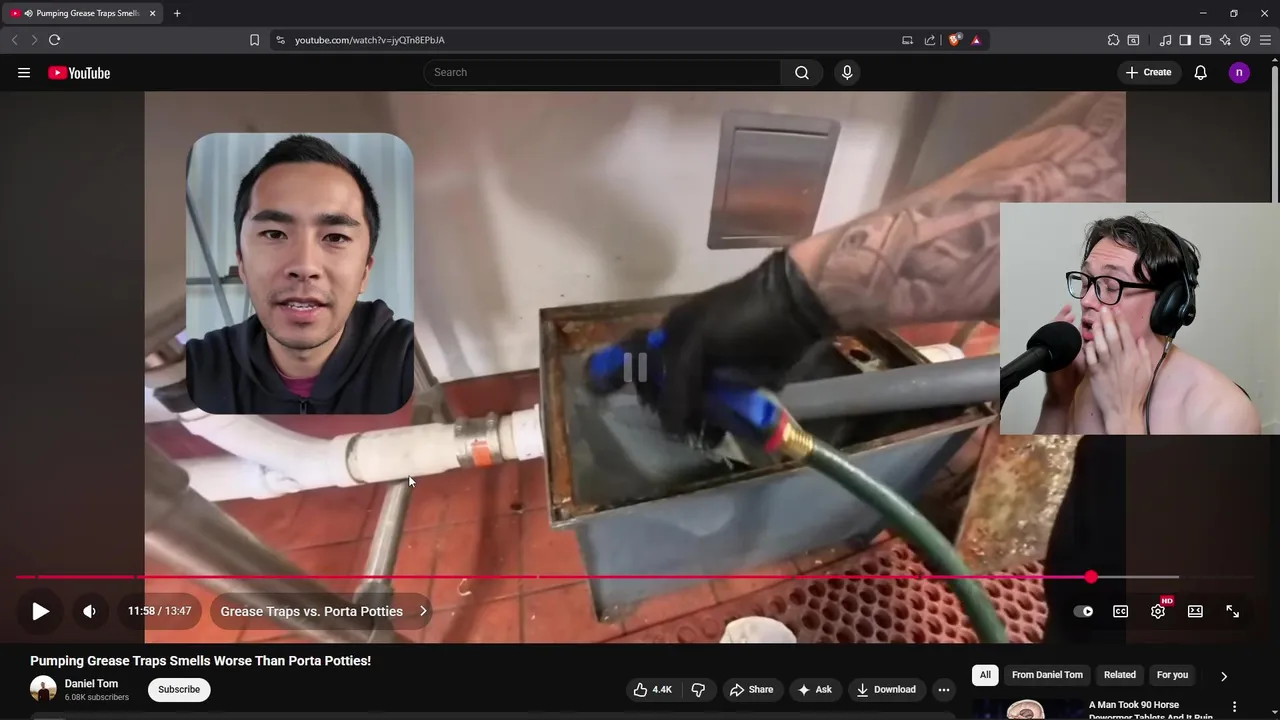Open more actions ellipsis menu

click(x=943, y=689)
